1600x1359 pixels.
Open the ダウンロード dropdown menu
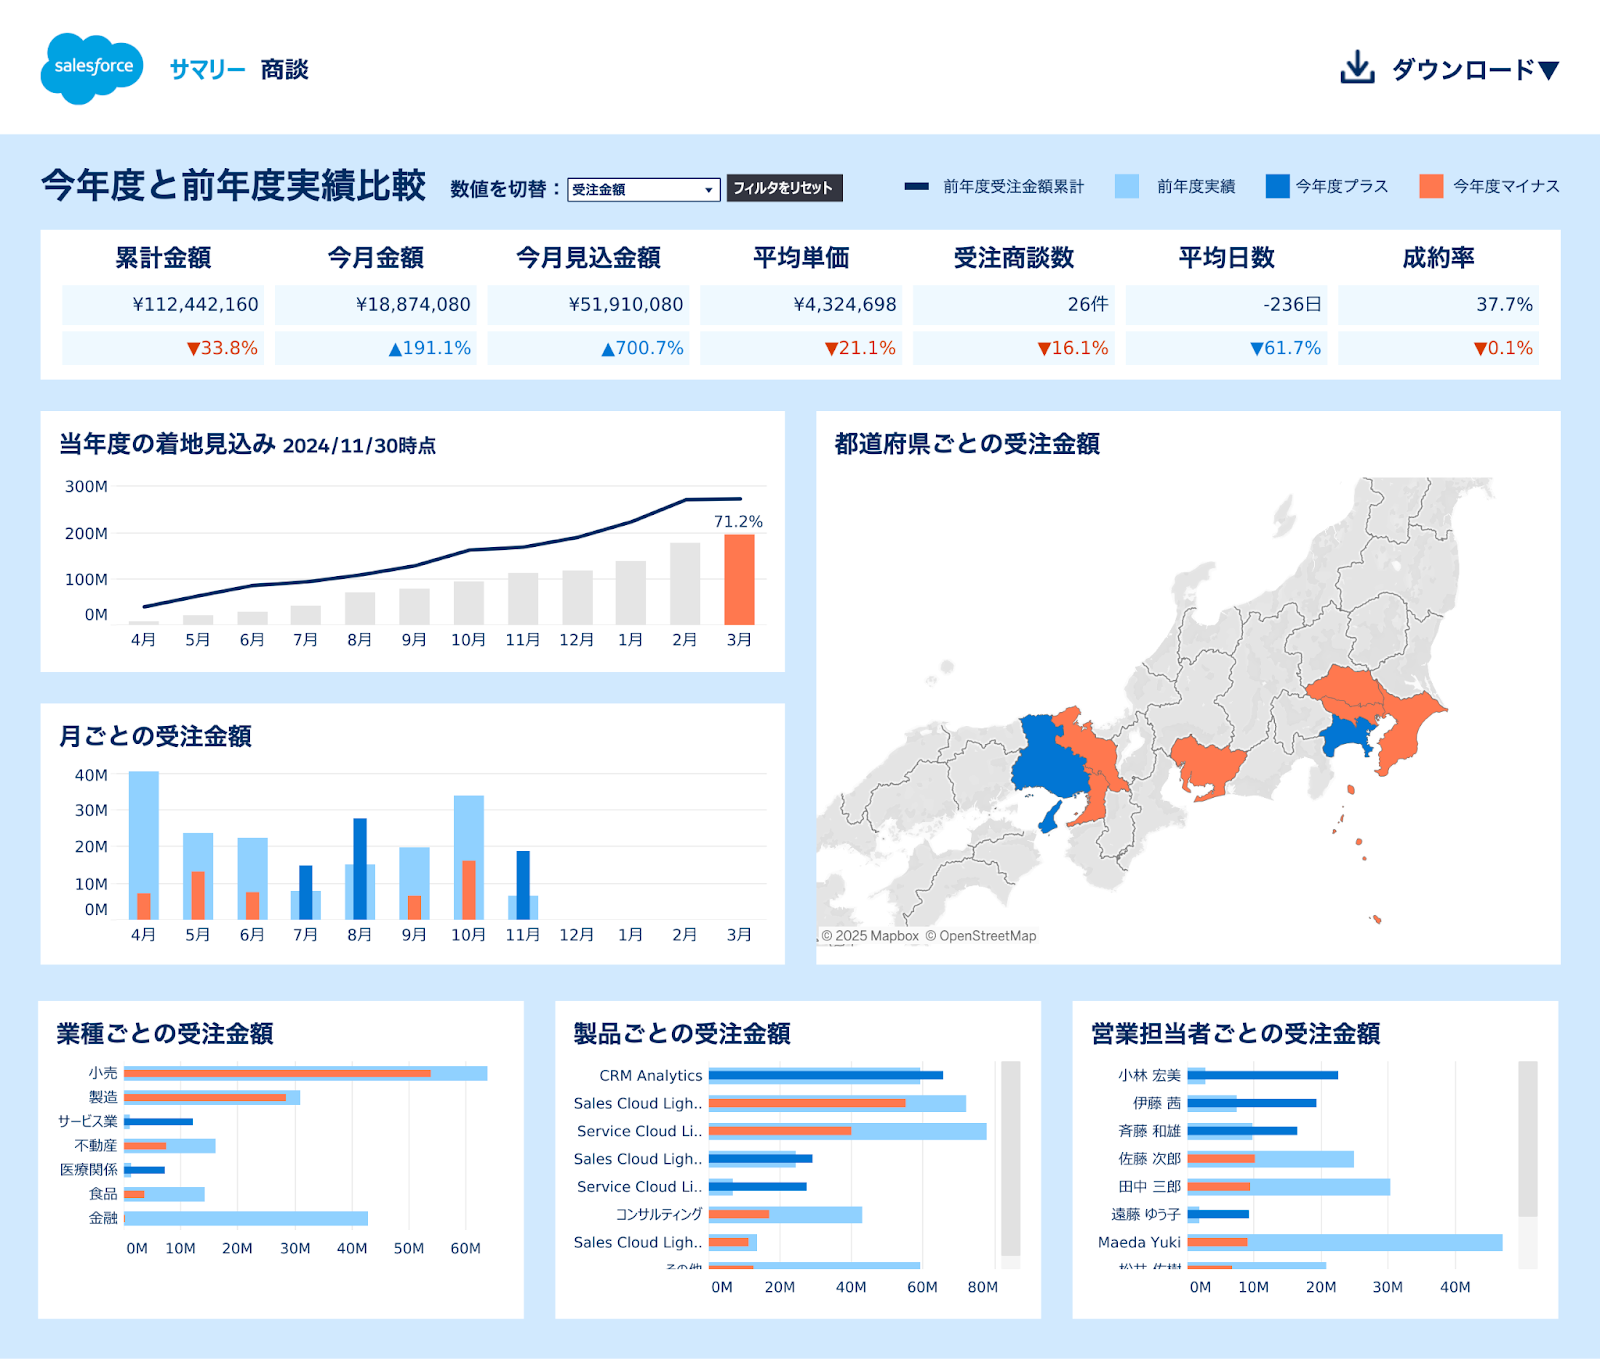(x=1475, y=69)
